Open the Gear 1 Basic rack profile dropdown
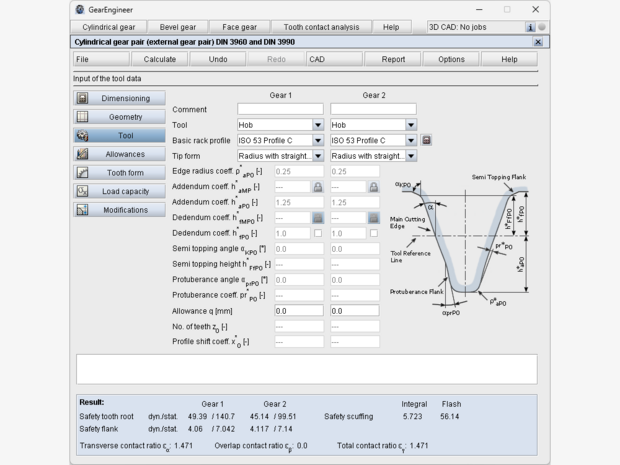Viewport: 620px width, 465px height. click(318, 141)
